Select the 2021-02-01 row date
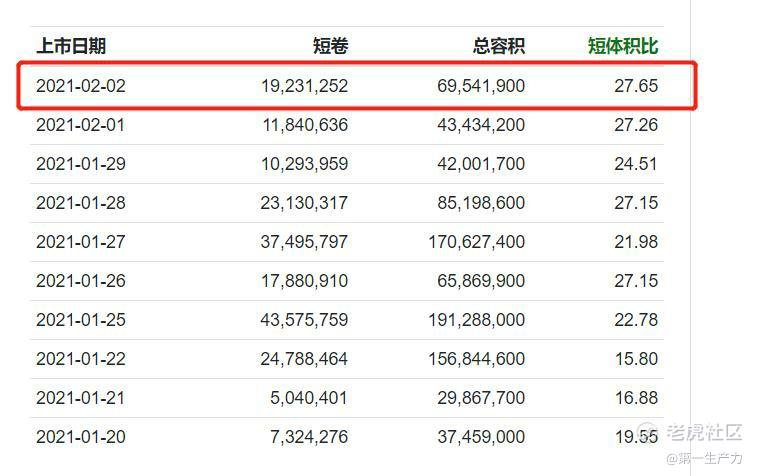The image size is (757, 476). pos(81,125)
